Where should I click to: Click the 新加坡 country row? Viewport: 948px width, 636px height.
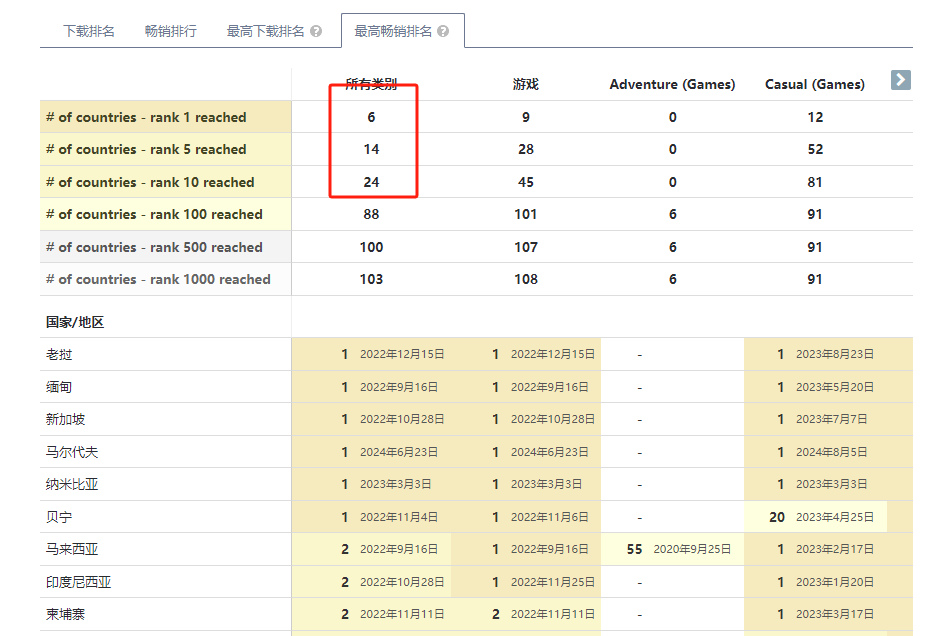click(476, 419)
